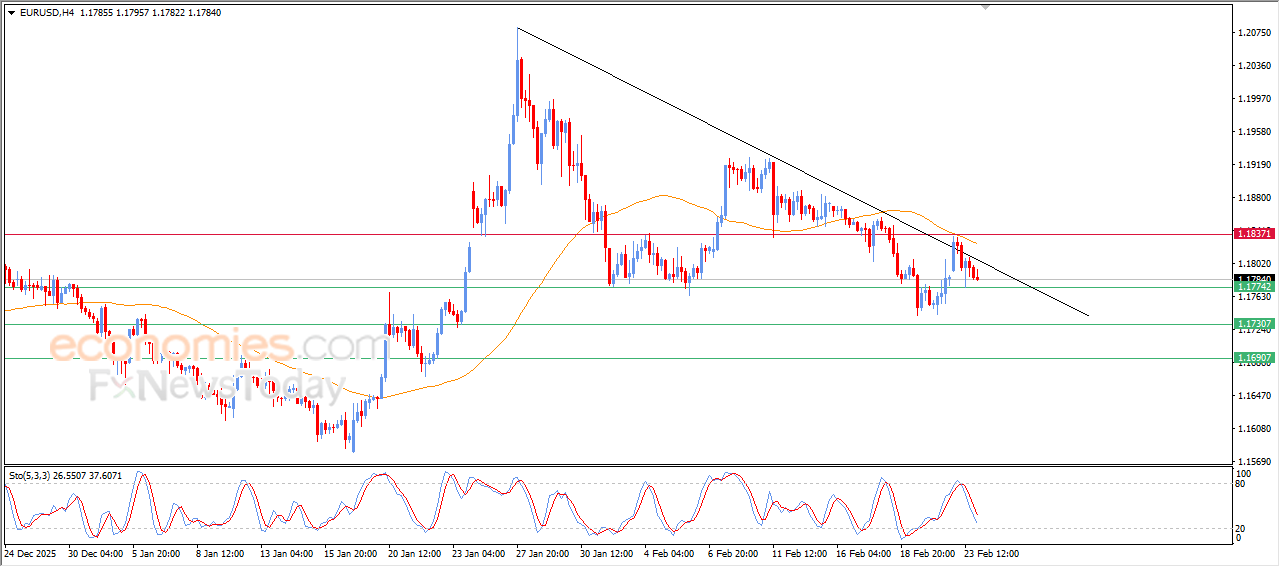Click the 1.16470 price axis value
Viewport: 1280px width, 567px height.
coord(1254,396)
